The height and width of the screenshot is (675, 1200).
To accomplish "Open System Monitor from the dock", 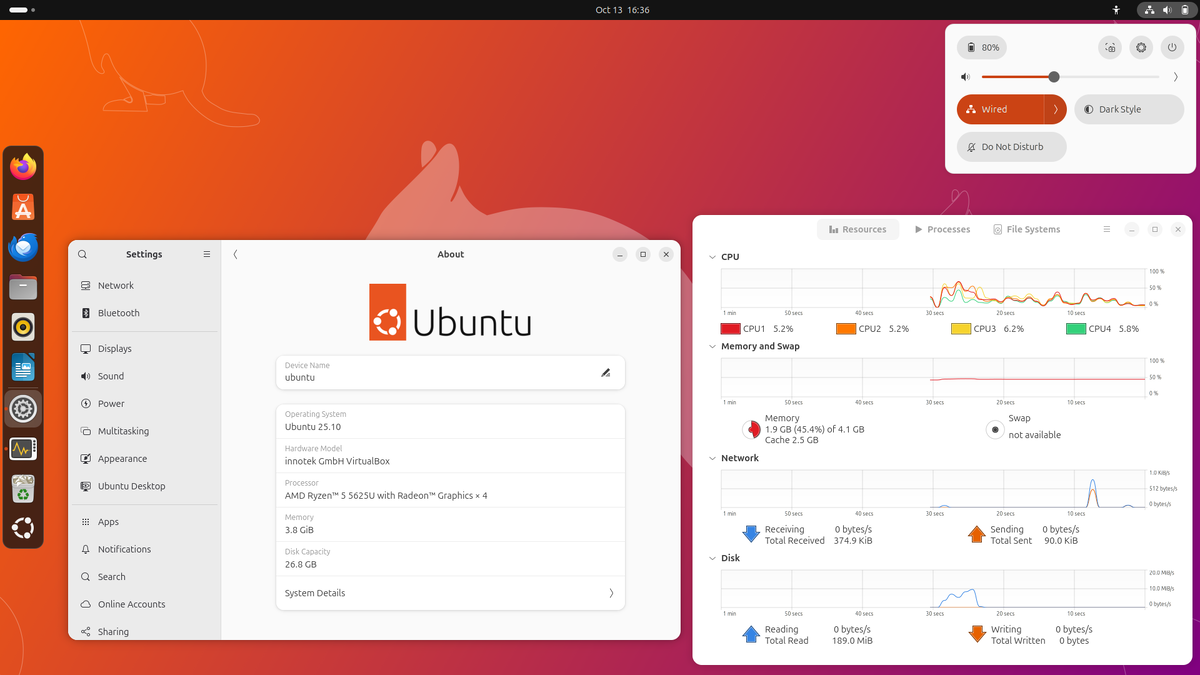I will click(x=23, y=449).
